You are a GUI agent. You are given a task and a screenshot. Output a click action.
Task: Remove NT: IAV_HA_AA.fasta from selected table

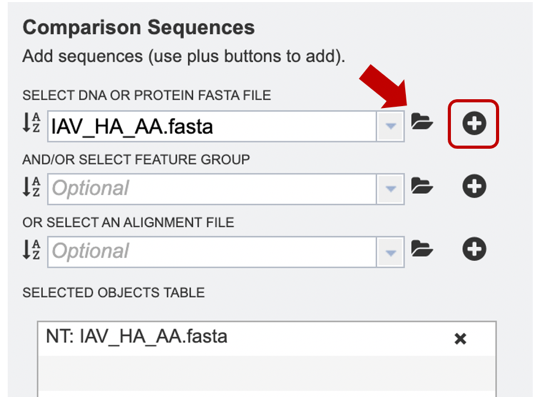pyautogui.click(x=460, y=339)
